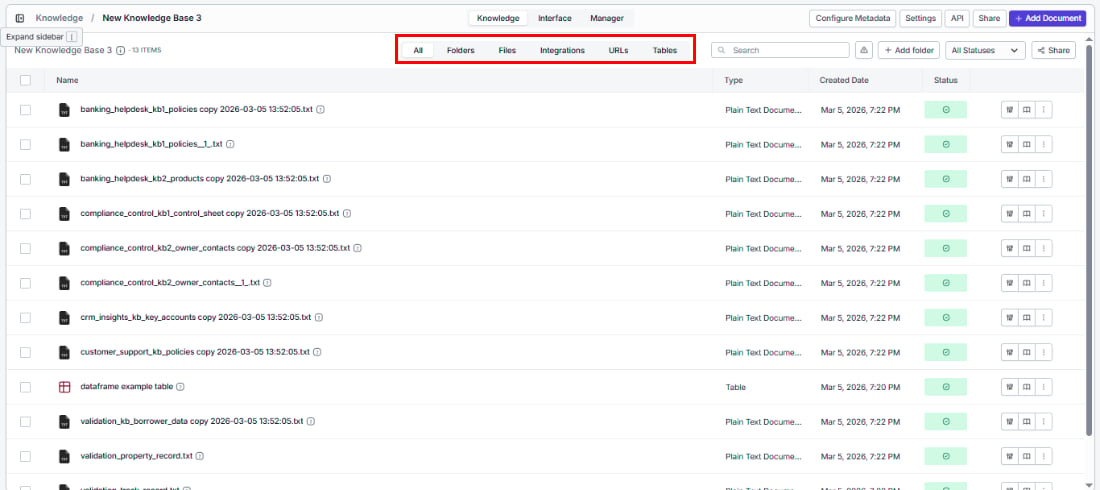Select the Tables filter tab
Screen dimensions: 1100x490
tap(664, 51)
